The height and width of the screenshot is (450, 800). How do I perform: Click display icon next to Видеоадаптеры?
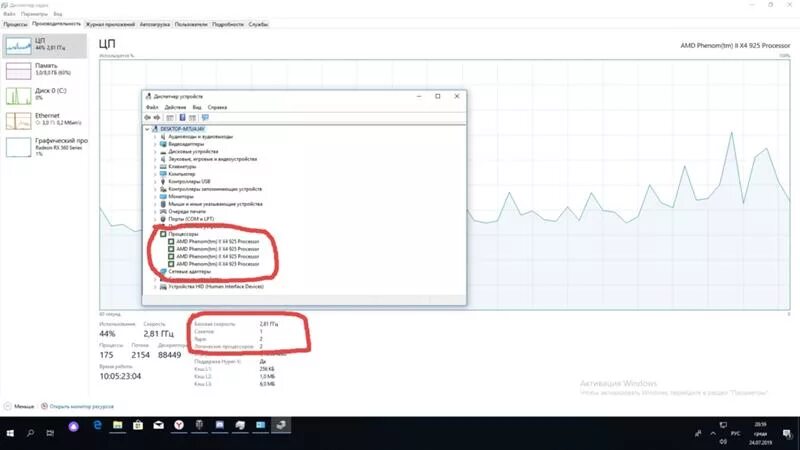click(x=163, y=144)
